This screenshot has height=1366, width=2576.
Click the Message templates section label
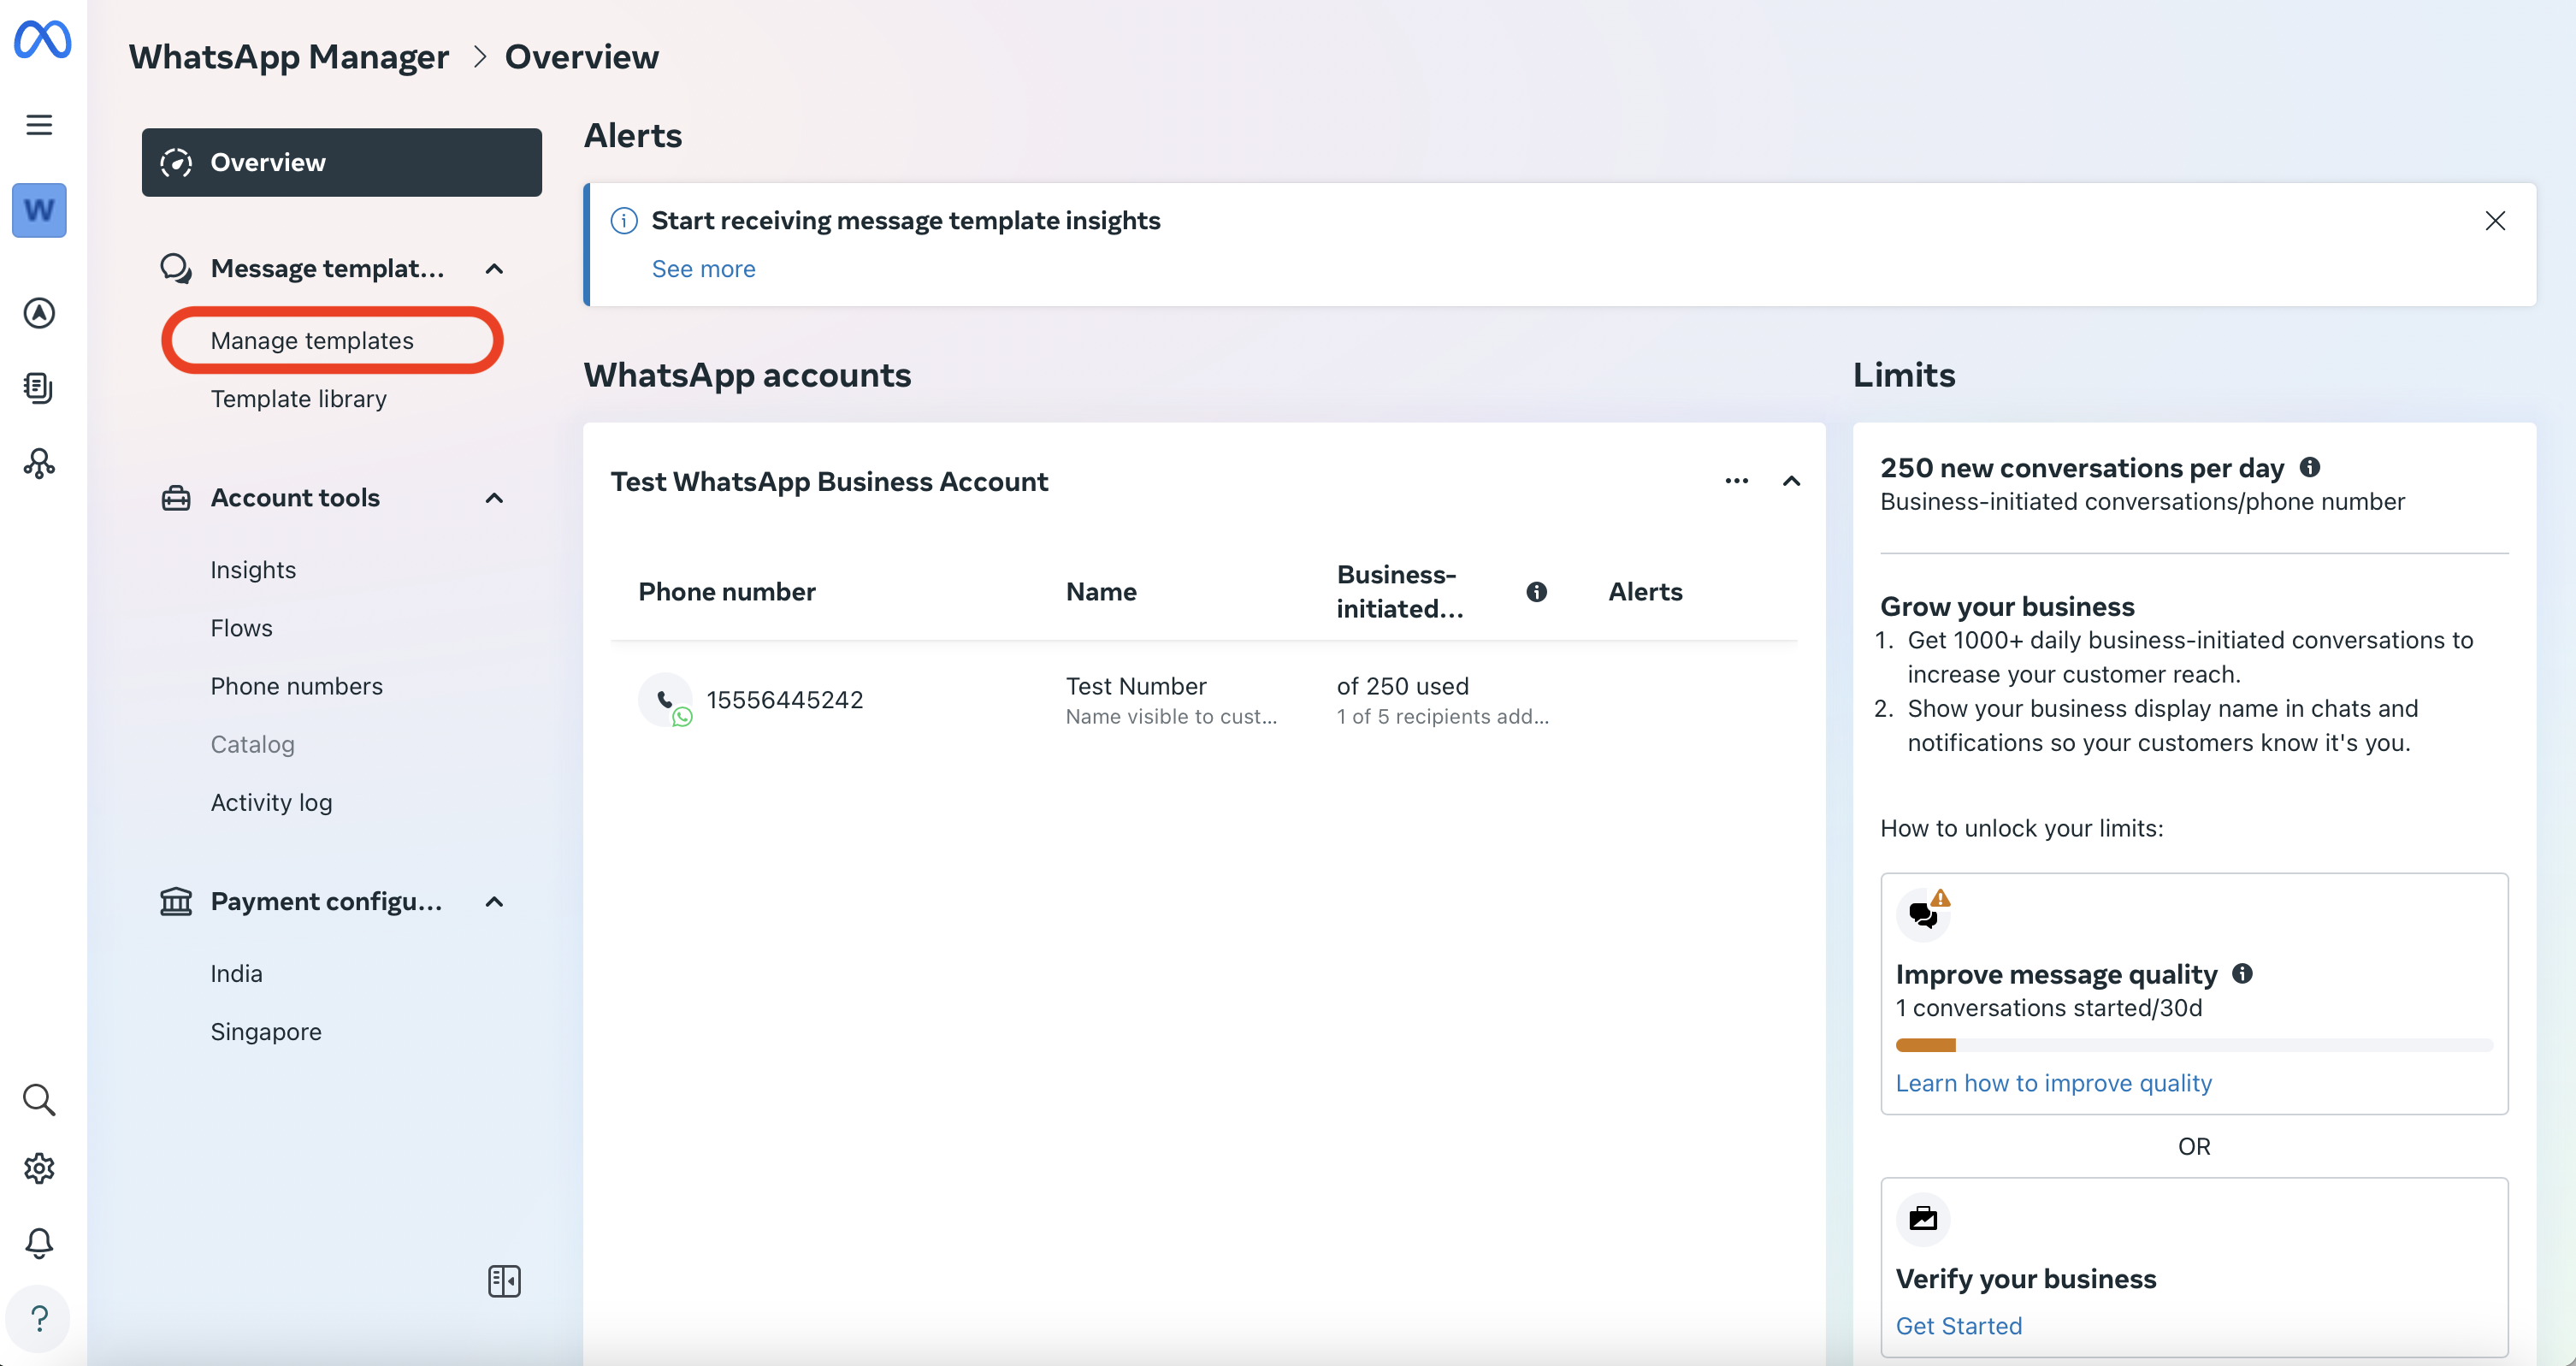(327, 269)
